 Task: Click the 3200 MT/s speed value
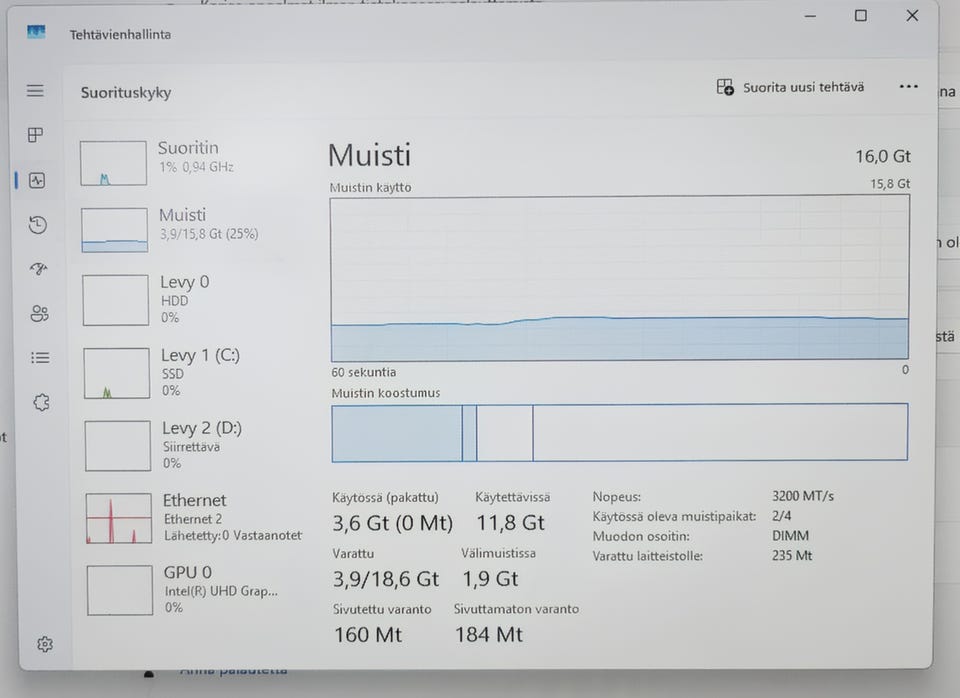click(x=803, y=496)
